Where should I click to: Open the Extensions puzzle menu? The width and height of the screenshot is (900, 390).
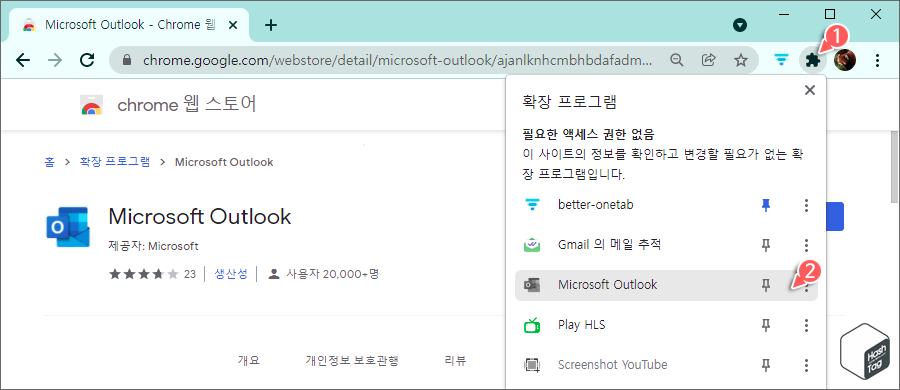pos(812,60)
